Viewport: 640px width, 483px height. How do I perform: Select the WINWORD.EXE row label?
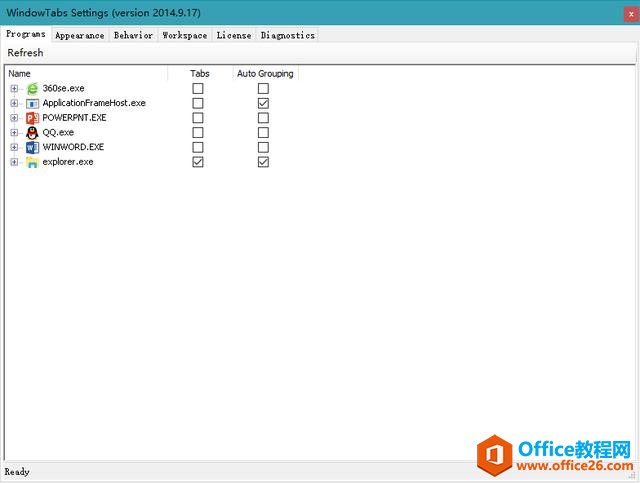(73, 147)
